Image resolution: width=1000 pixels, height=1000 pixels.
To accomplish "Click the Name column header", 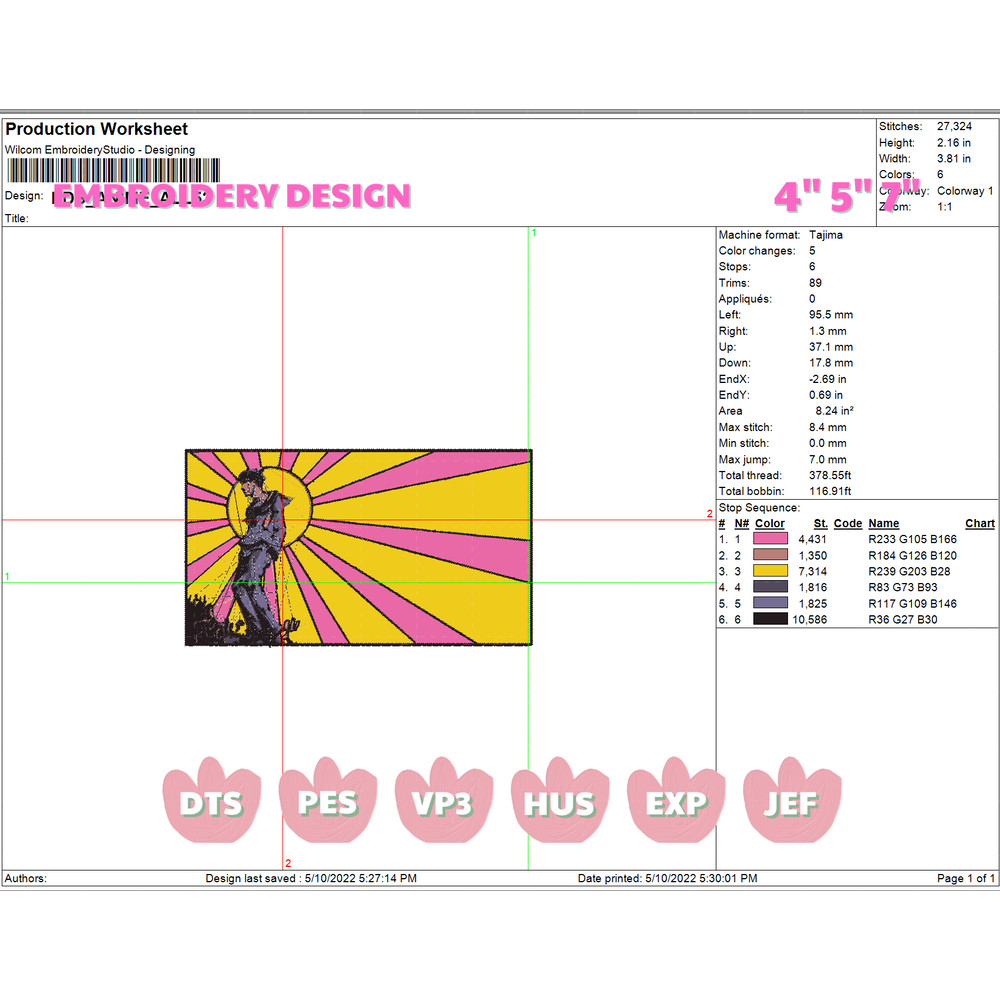I will (x=883, y=523).
